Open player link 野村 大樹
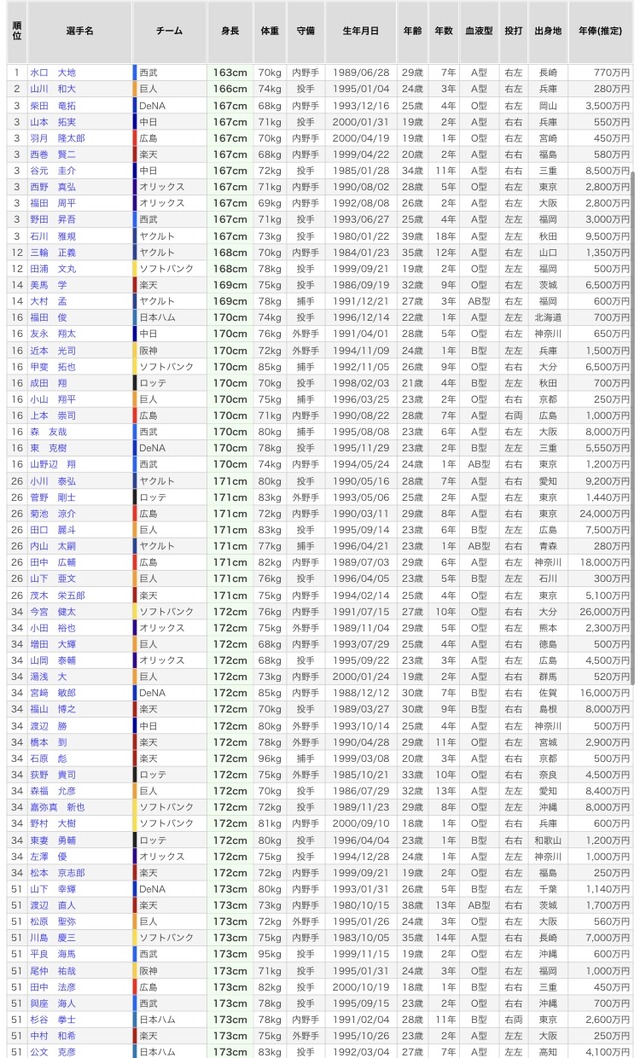 [53, 823]
